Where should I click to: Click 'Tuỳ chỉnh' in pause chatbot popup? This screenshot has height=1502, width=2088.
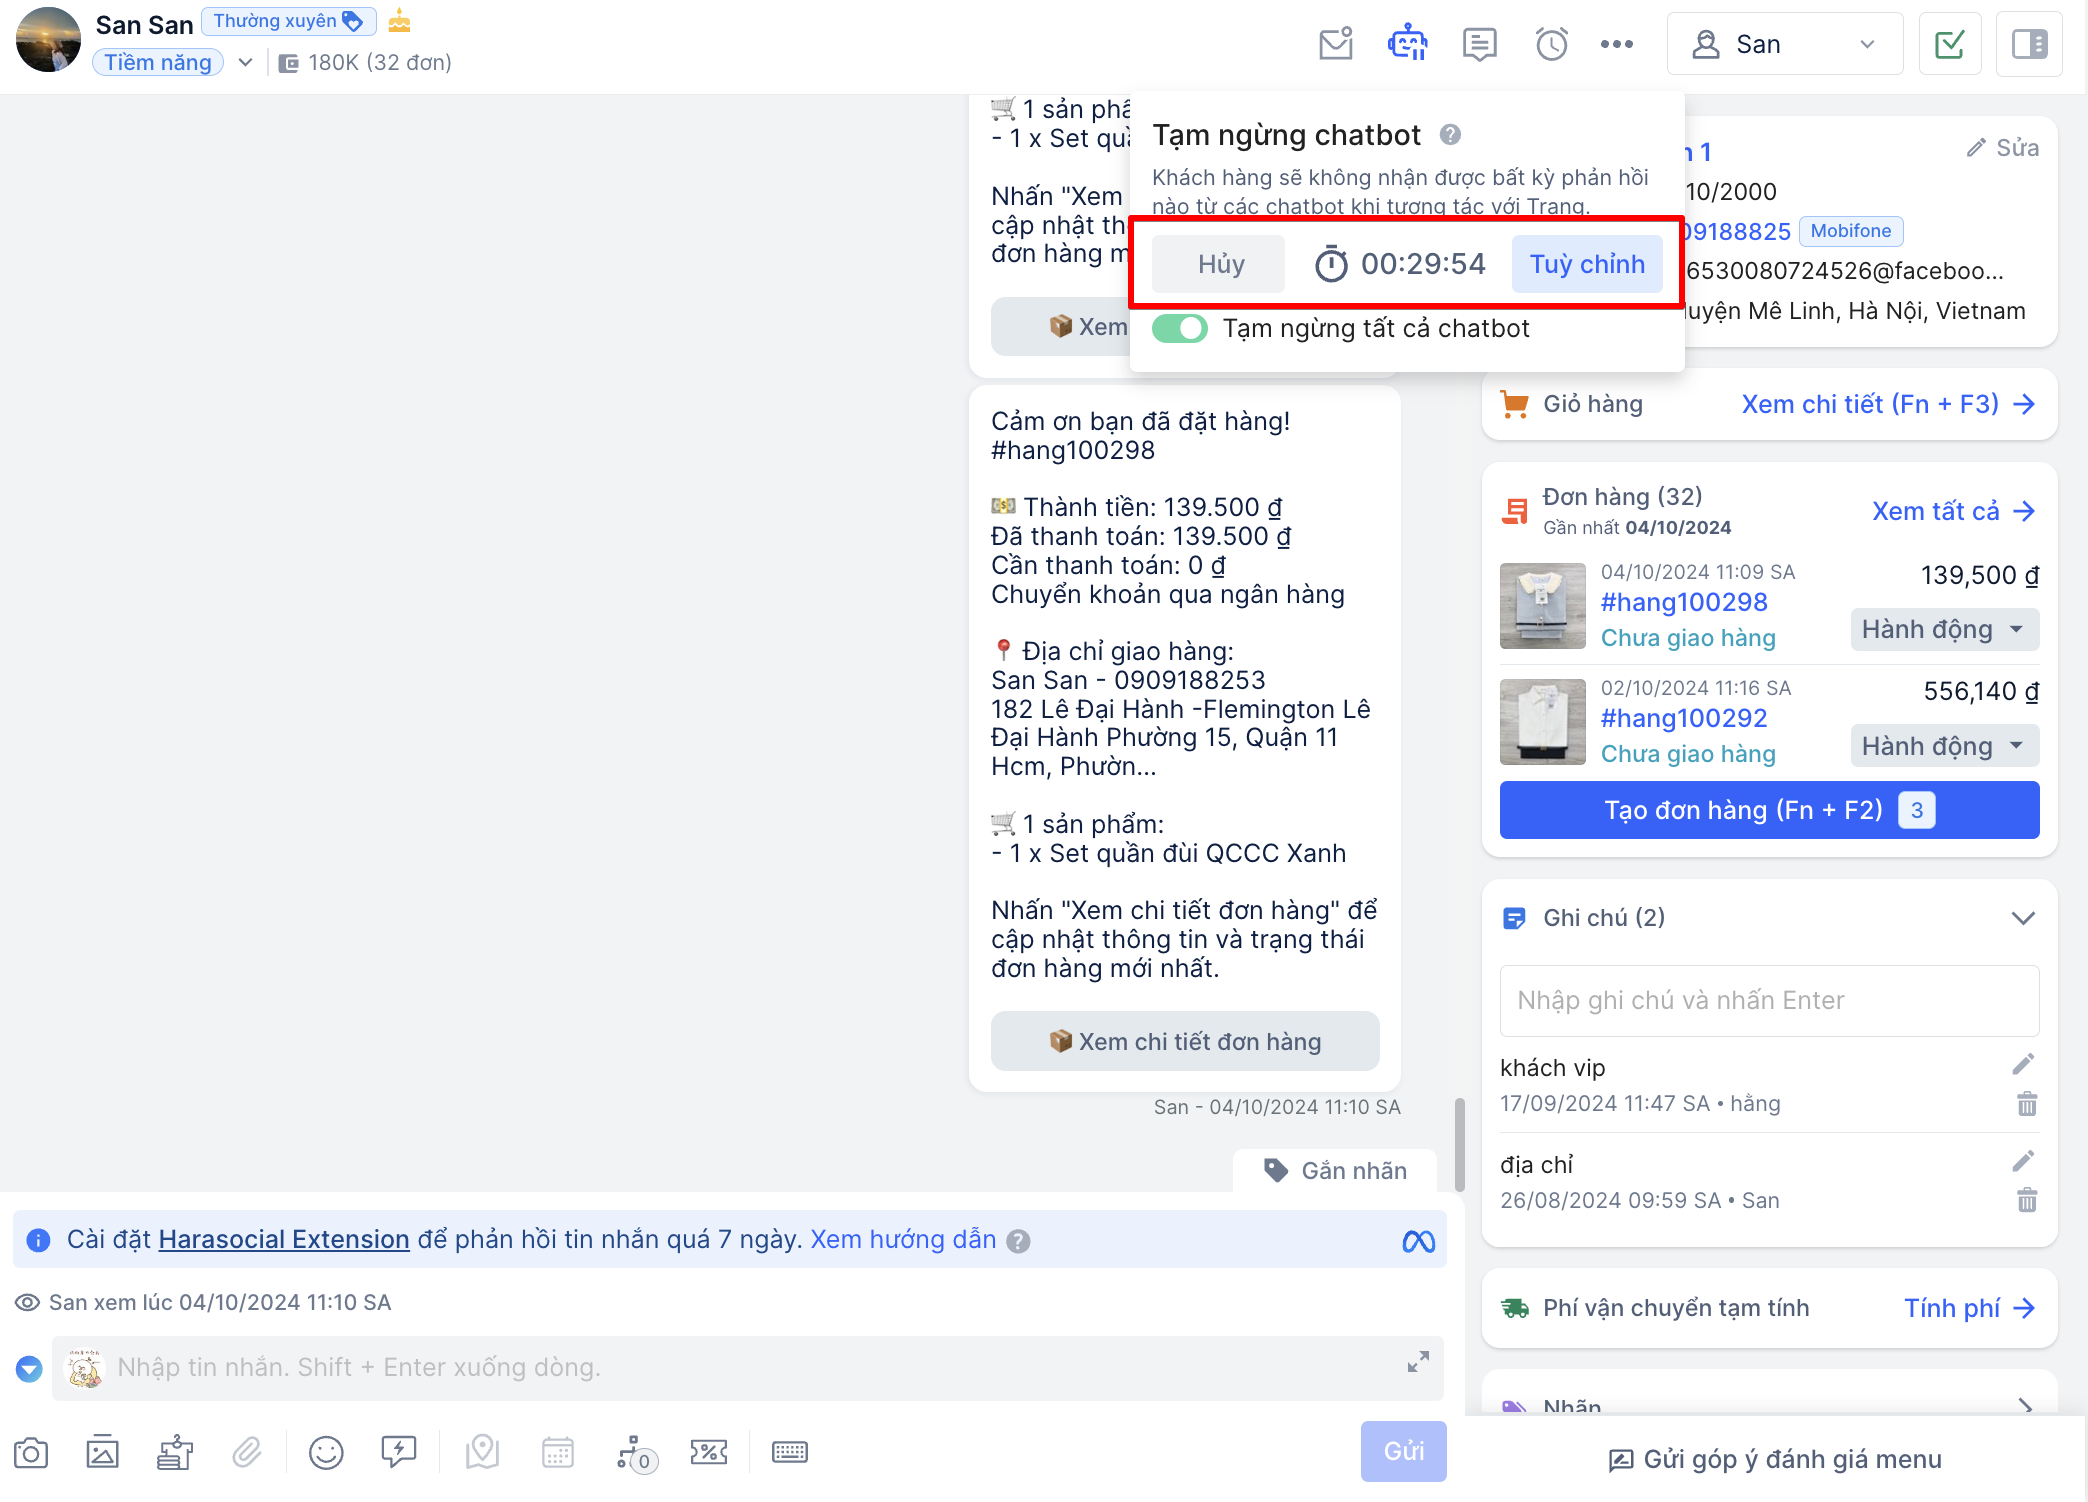pos(1586,264)
